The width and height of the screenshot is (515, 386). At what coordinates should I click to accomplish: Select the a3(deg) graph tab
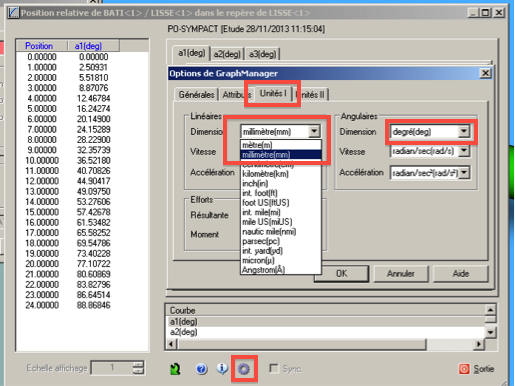point(263,54)
